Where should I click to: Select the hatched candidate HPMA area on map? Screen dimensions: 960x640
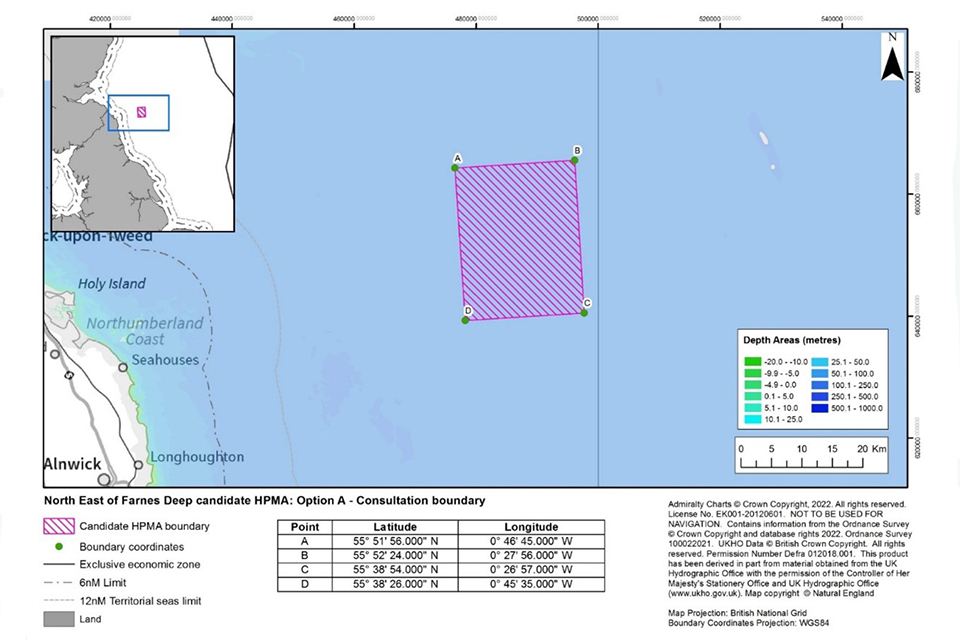tap(519, 240)
